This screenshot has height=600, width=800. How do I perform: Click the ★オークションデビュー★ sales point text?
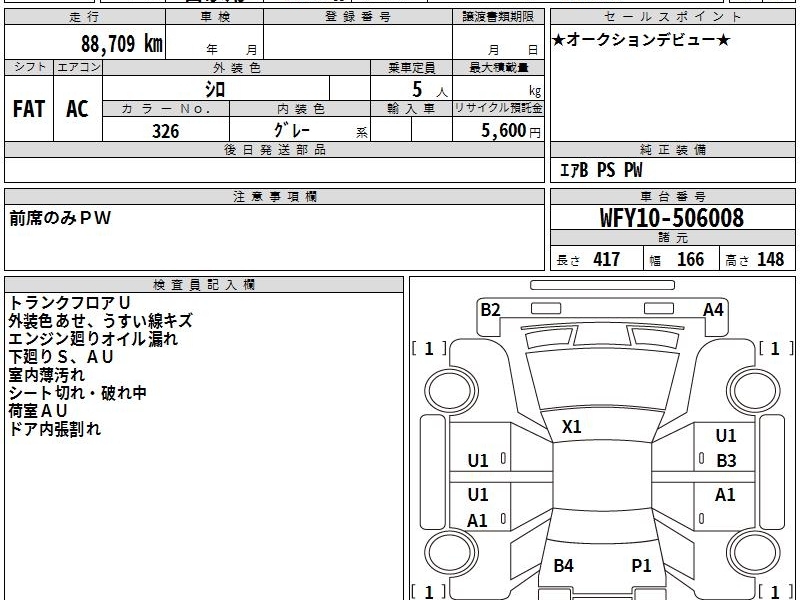click(x=641, y=40)
